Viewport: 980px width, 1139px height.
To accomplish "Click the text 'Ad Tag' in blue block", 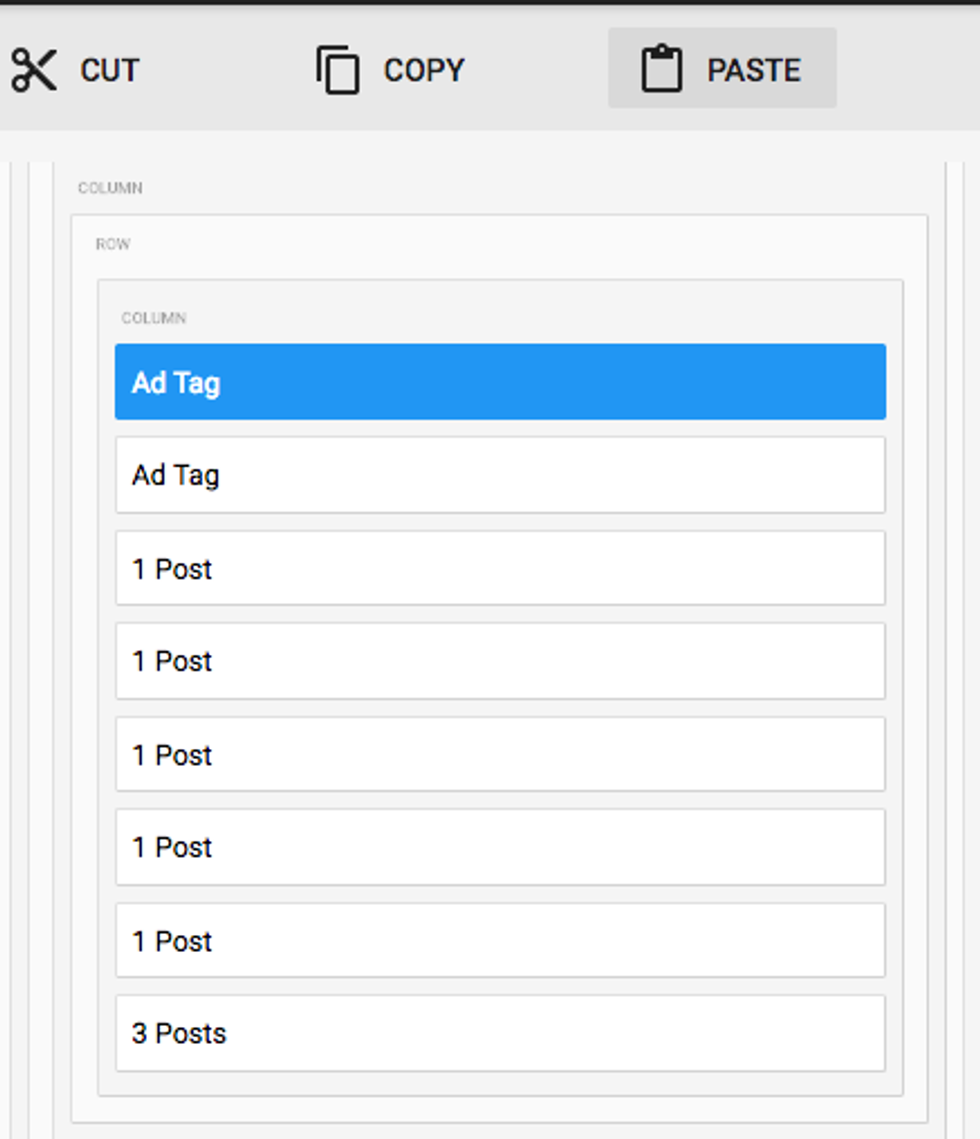I will click(176, 383).
